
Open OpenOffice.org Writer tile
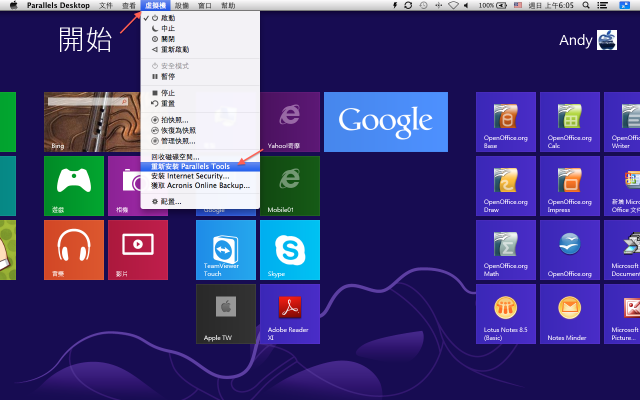click(622, 122)
